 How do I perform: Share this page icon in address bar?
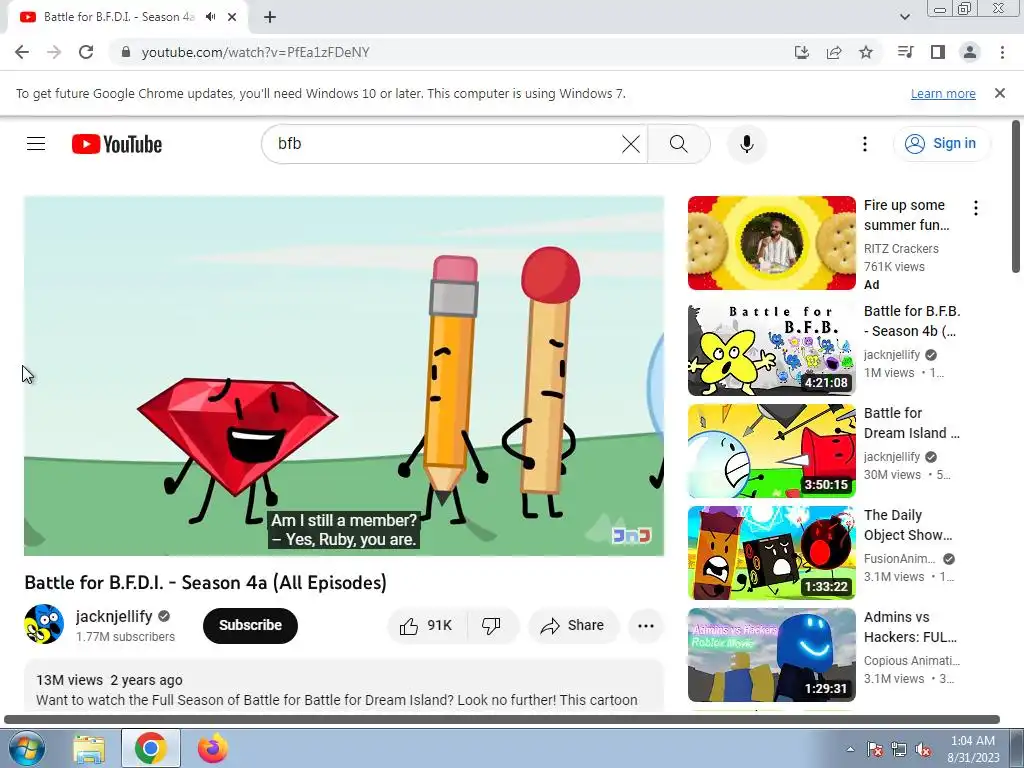tap(833, 52)
